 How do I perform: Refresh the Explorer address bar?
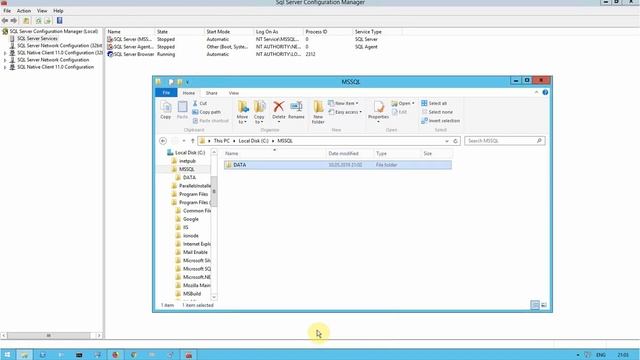(456, 141)
